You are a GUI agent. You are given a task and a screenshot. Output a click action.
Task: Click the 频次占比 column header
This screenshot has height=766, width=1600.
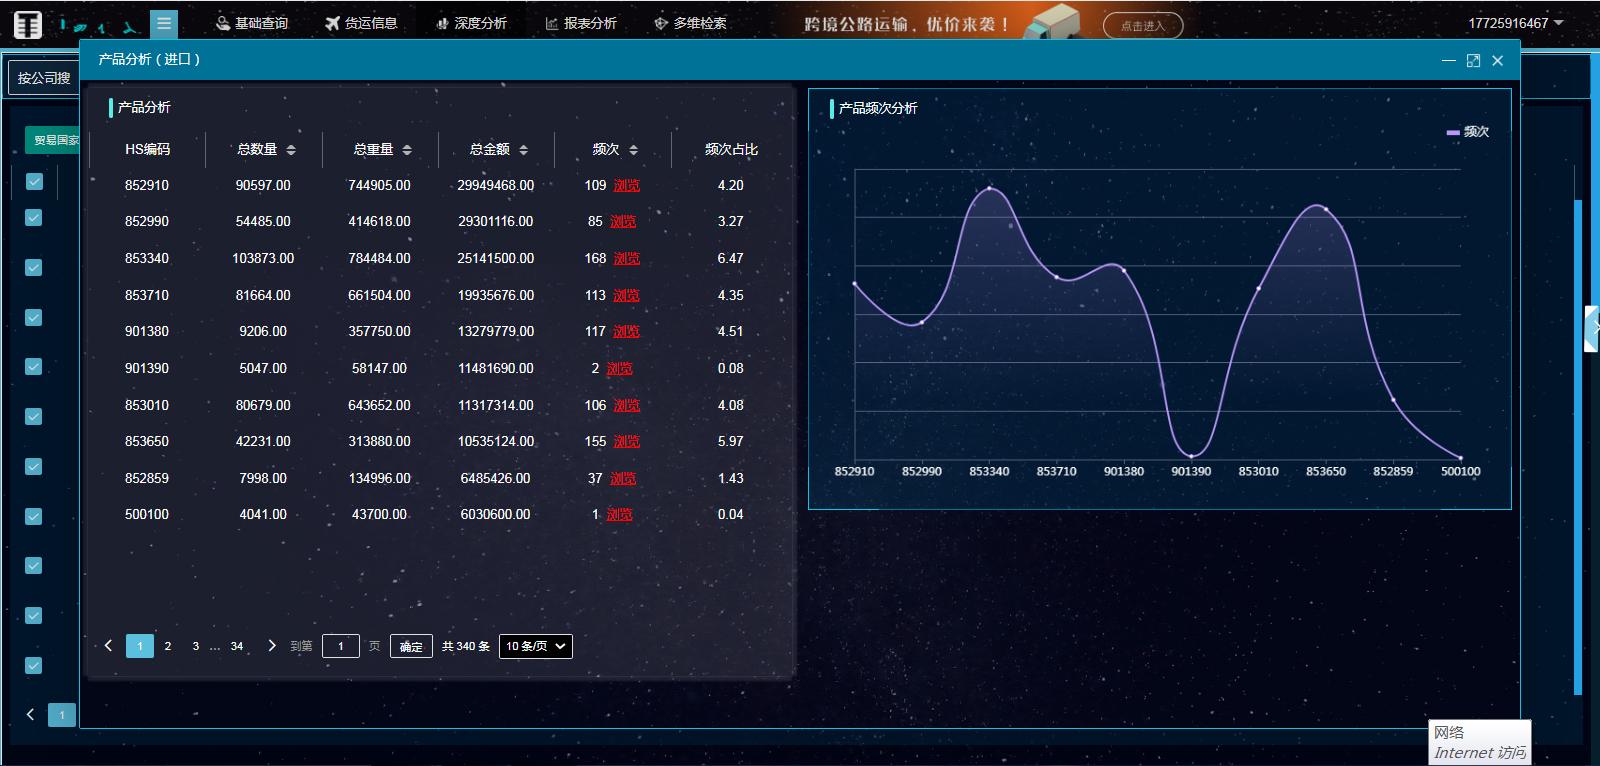(x=731, y=149)
